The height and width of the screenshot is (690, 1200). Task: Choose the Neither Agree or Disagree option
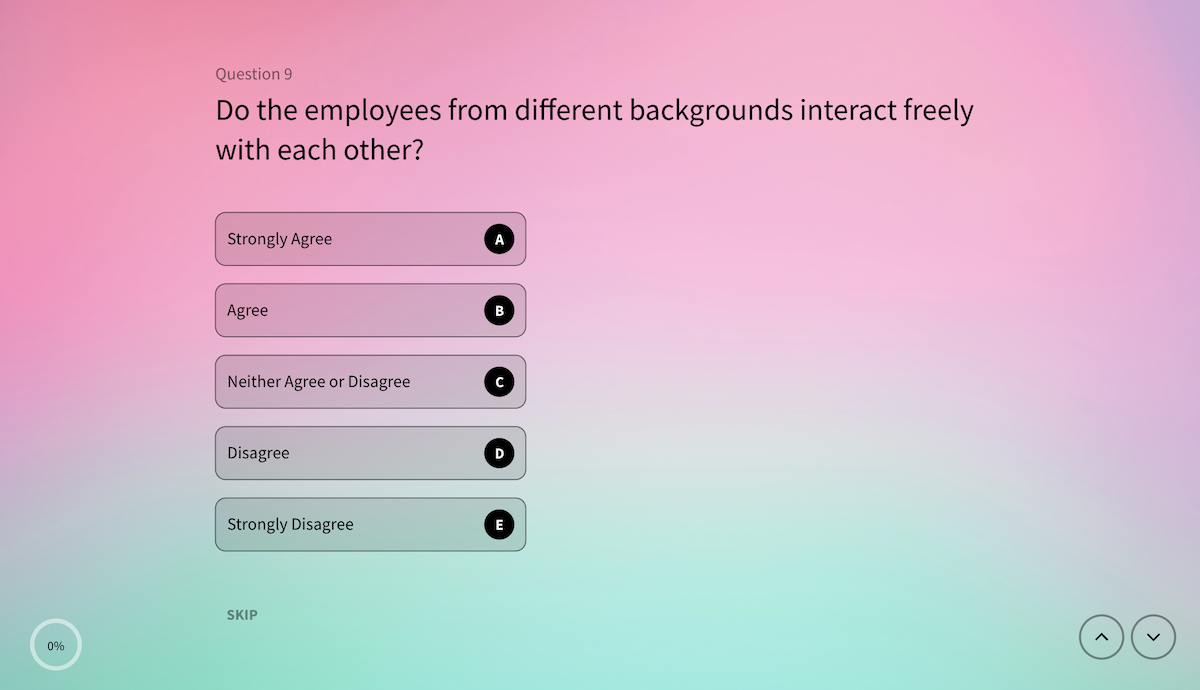pos(350,381)
